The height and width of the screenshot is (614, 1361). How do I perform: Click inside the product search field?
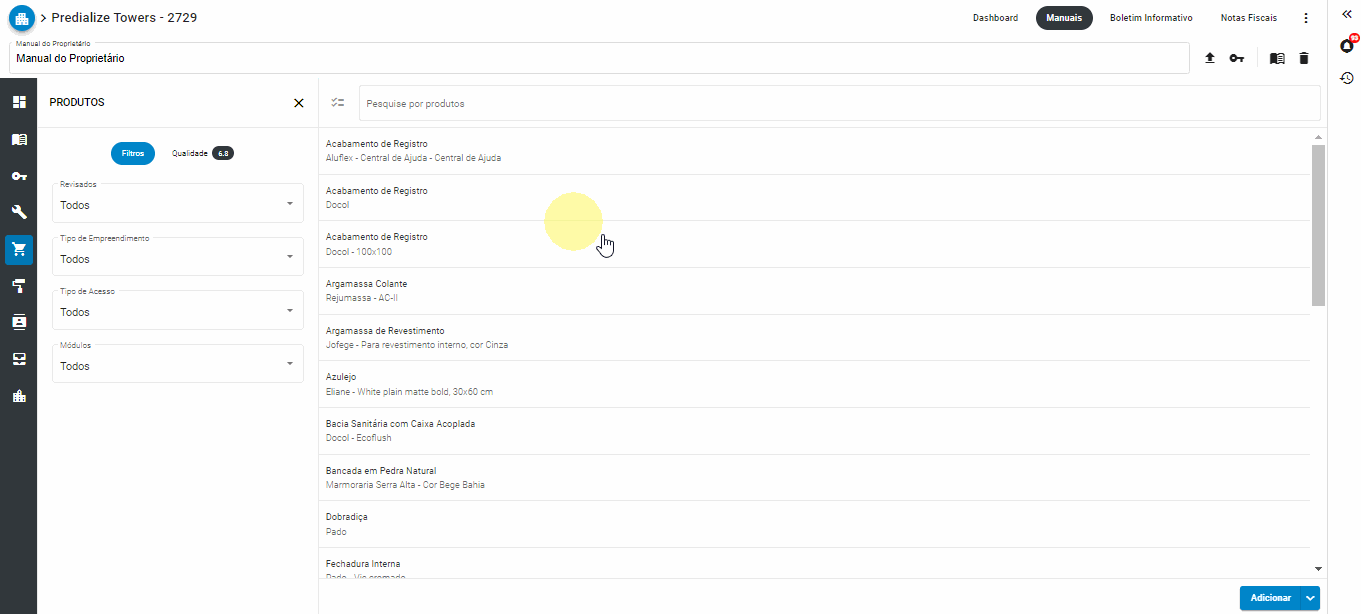(x=700, y=102)
